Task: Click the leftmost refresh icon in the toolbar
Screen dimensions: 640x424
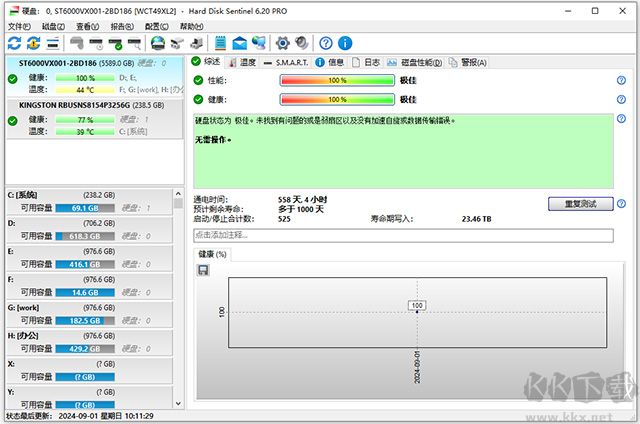Action: (x=13, y=43)
